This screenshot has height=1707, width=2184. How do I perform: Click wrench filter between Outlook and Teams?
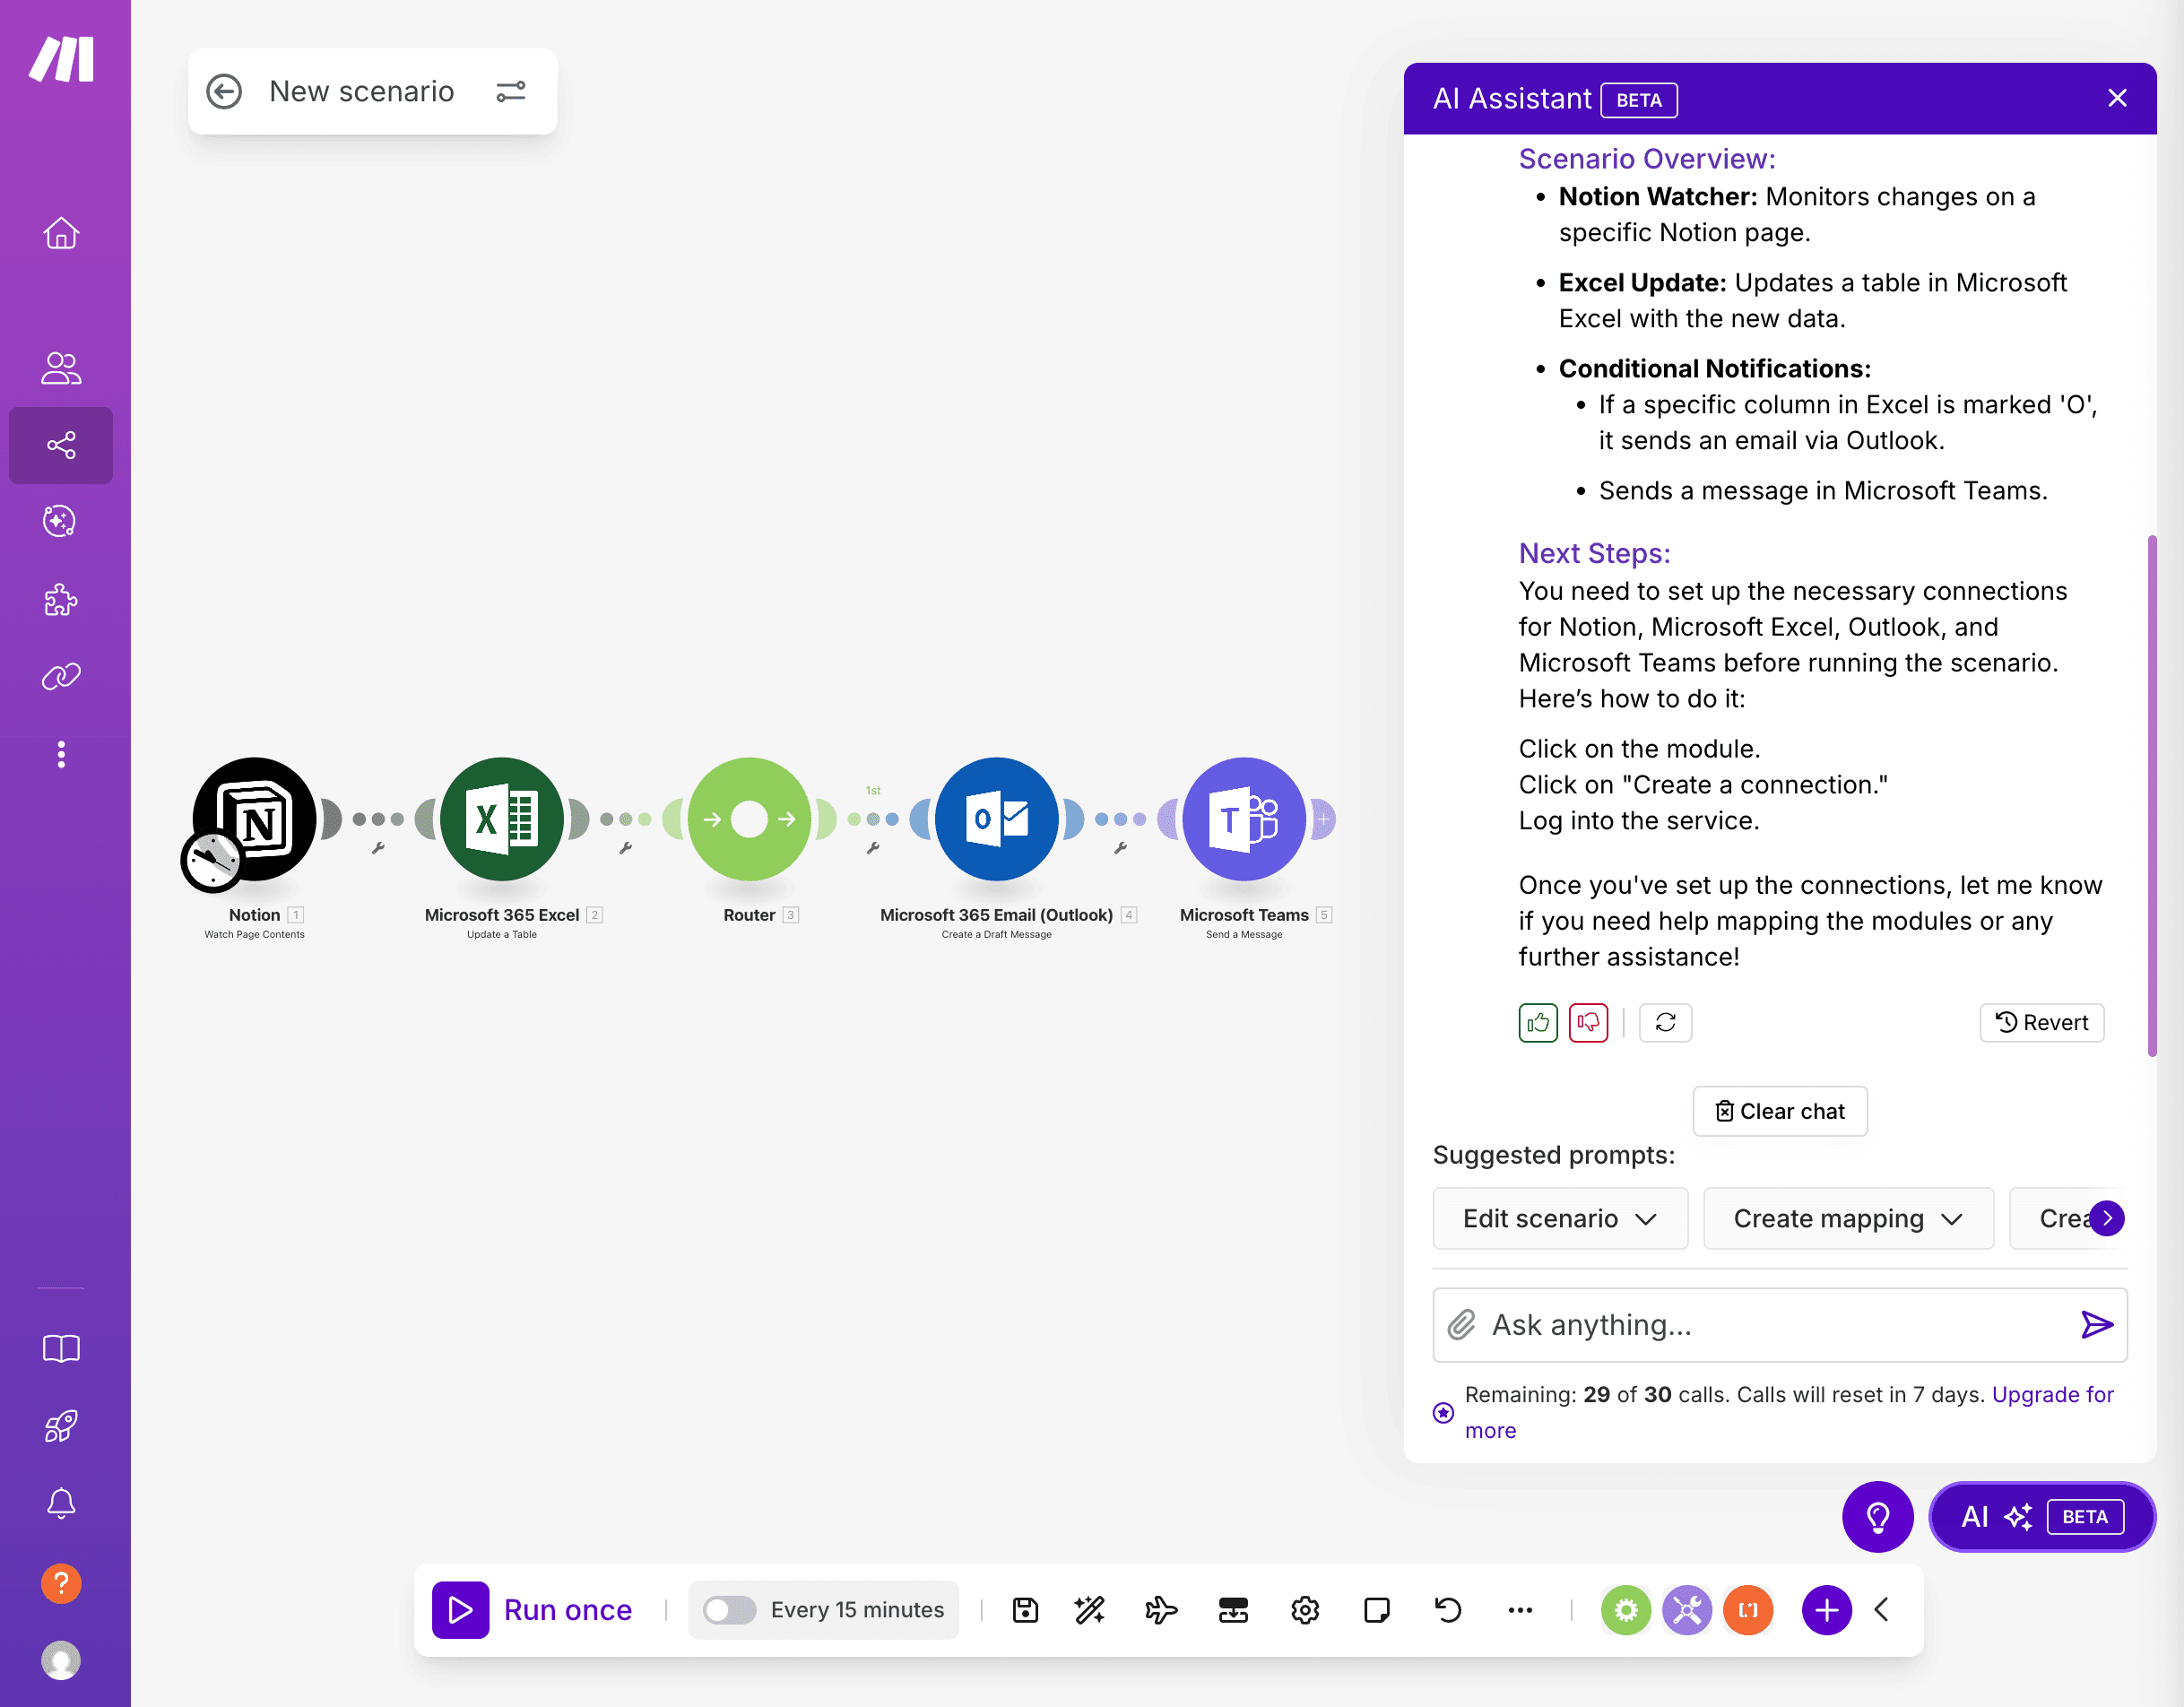pos(1120,848)
